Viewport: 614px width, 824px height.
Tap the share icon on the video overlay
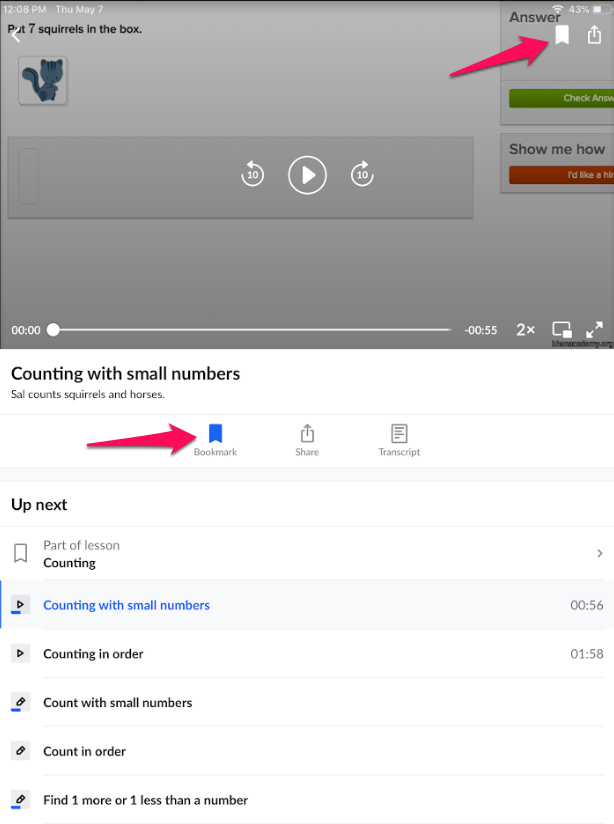(594, 35)
